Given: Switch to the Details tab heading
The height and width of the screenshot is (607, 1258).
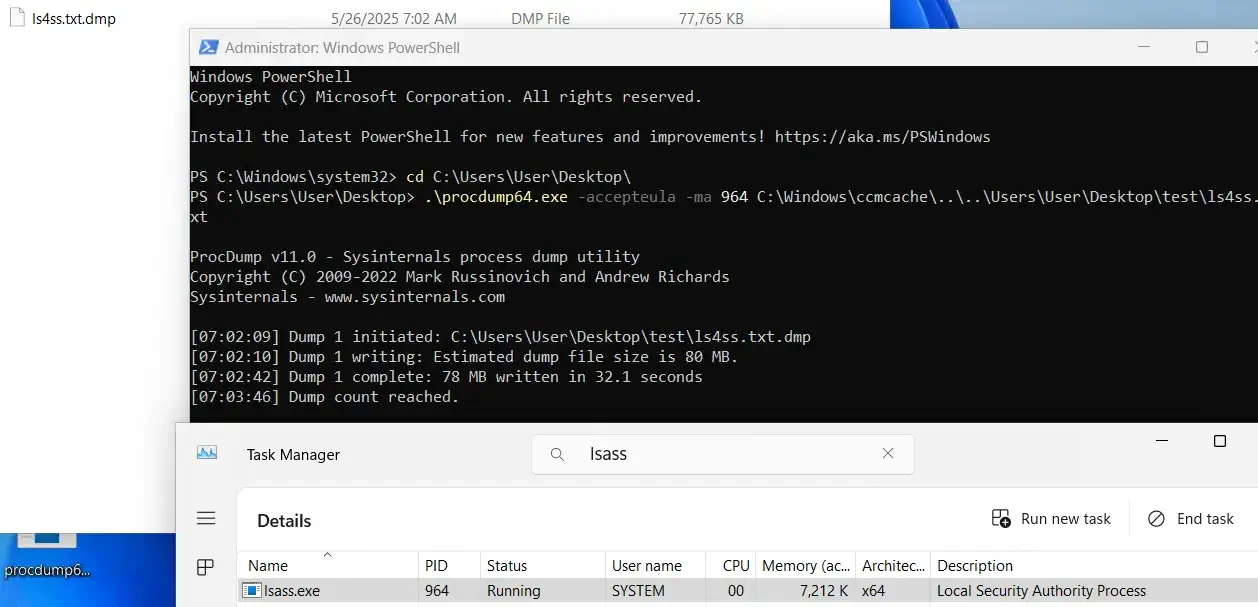Looking at the screenshot, I should coord(283,520).
